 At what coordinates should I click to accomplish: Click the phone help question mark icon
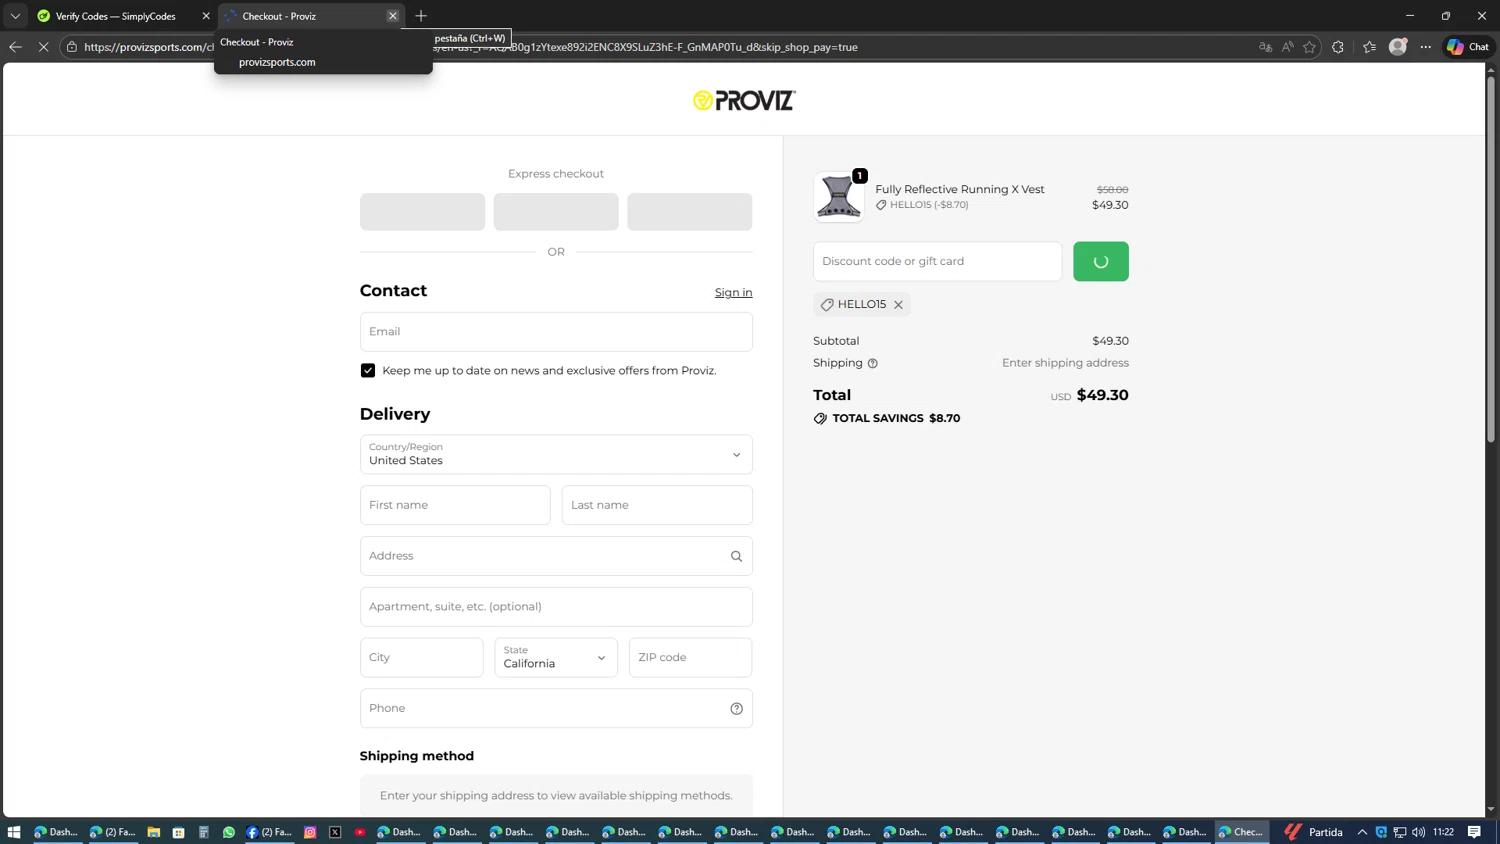click(x=736, y=709)
